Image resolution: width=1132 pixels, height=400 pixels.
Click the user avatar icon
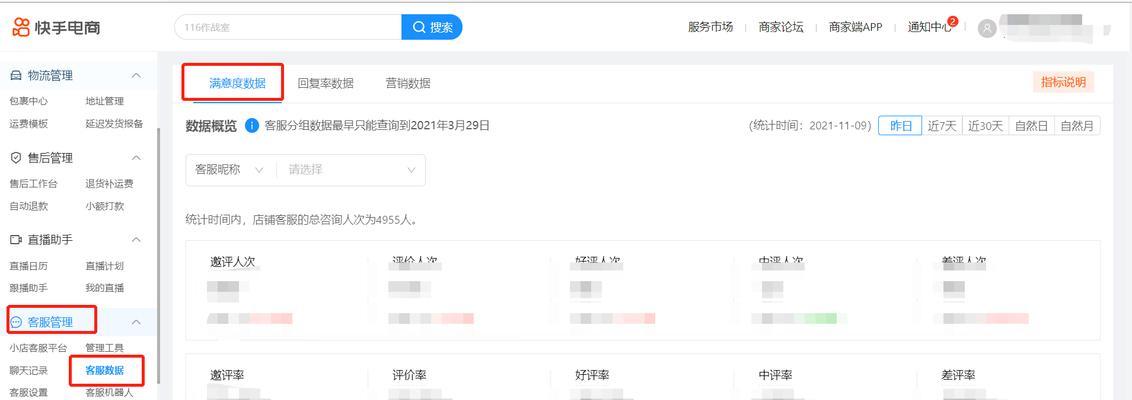point(987,28)
